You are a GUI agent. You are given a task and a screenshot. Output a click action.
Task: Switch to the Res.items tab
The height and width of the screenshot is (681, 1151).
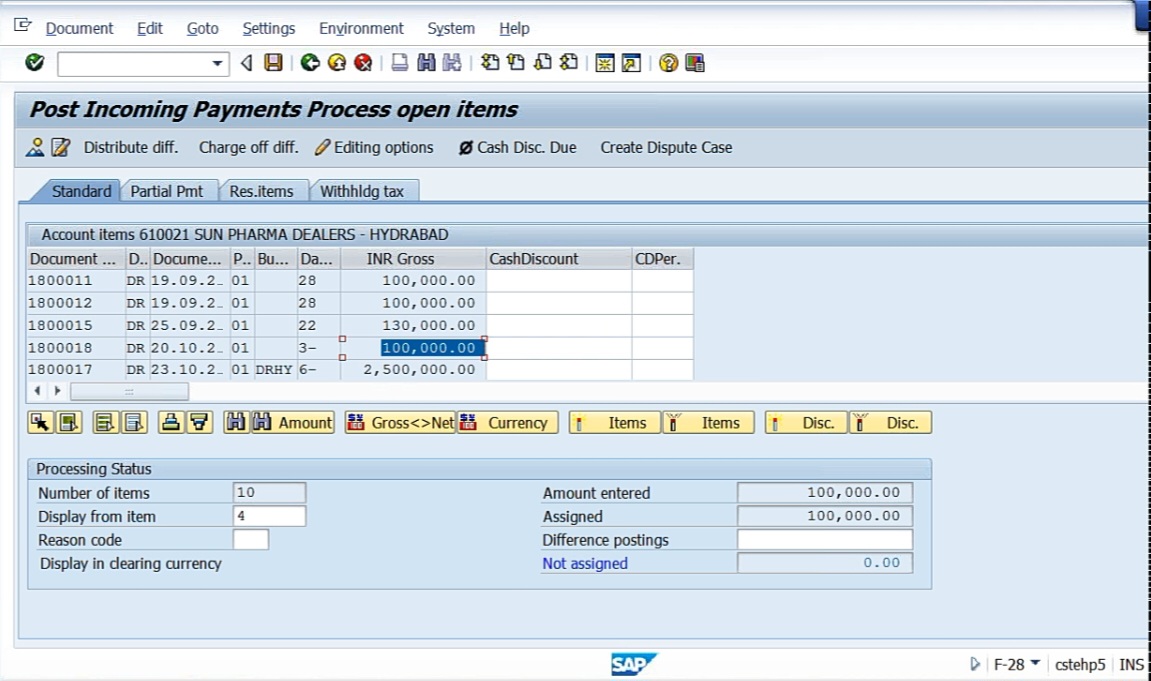tap(261, 192)
